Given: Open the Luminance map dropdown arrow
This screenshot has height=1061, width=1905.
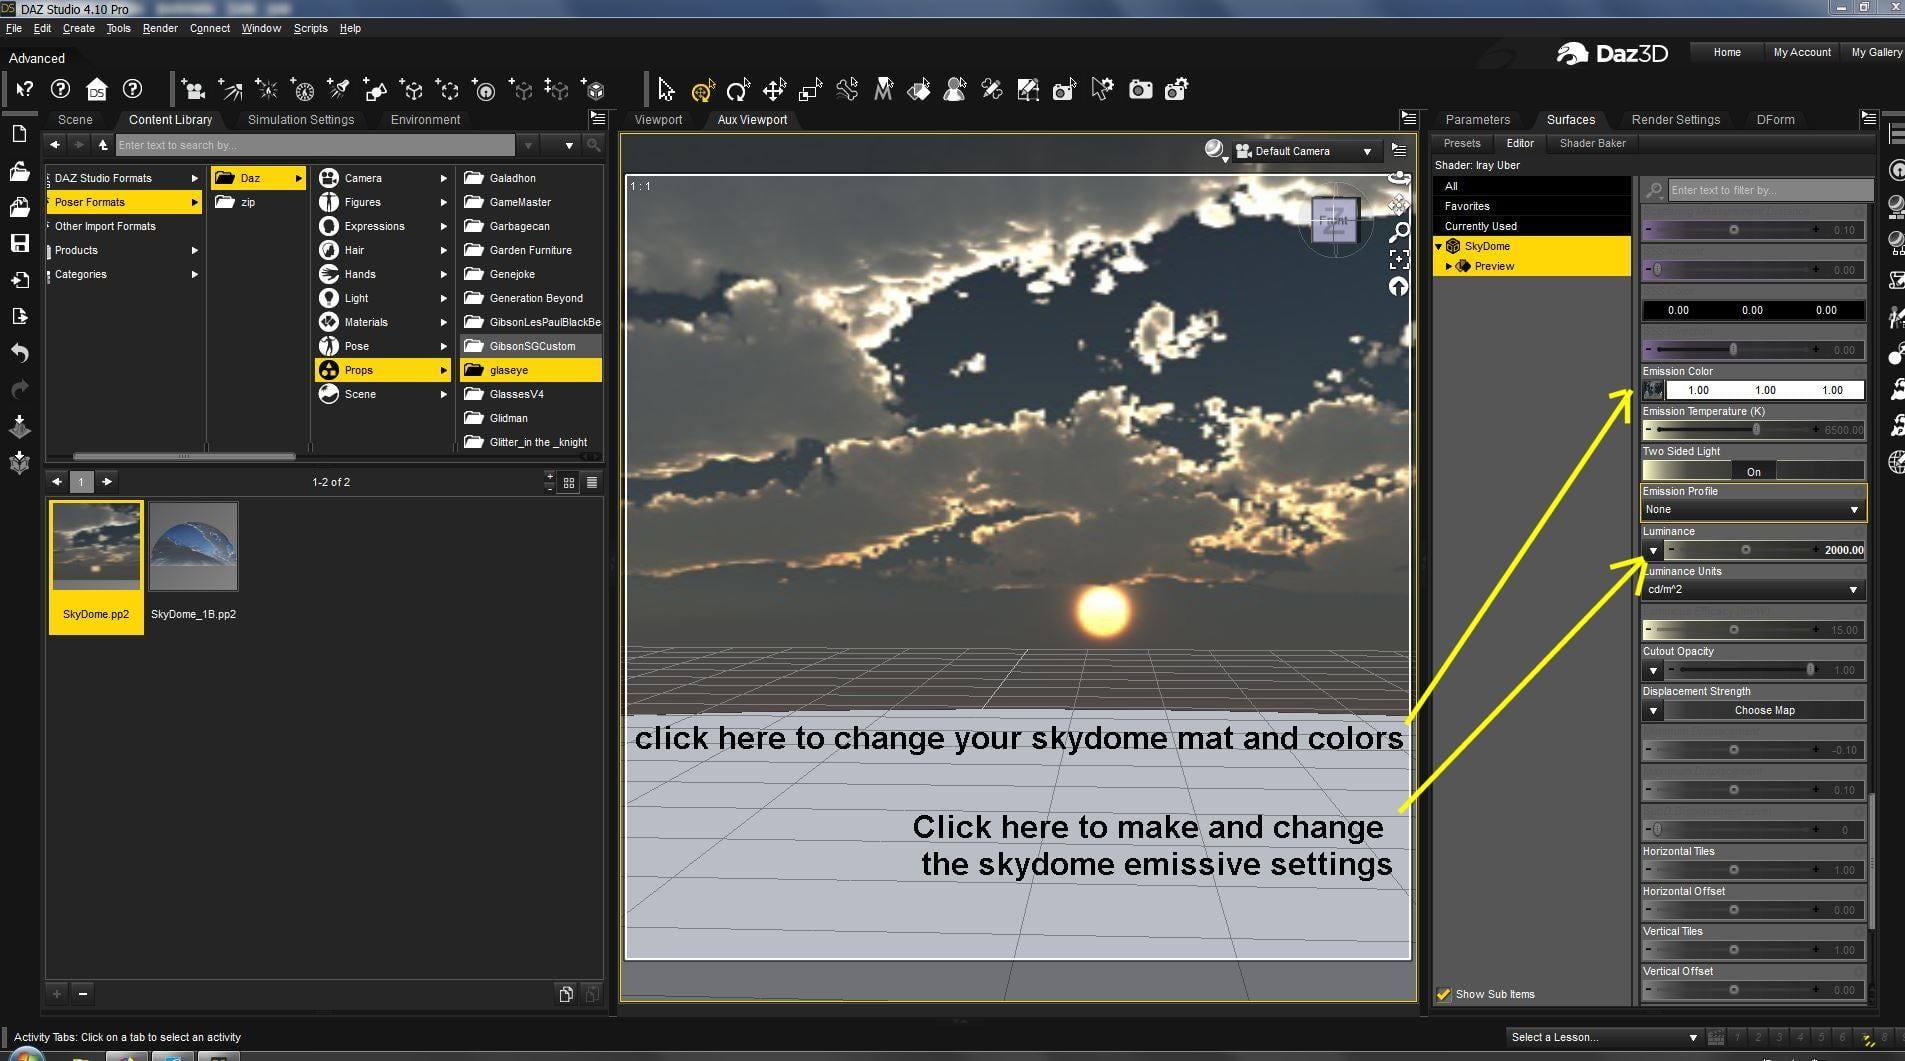Looking at the screenshot, I should click(x=1653, y=550).
